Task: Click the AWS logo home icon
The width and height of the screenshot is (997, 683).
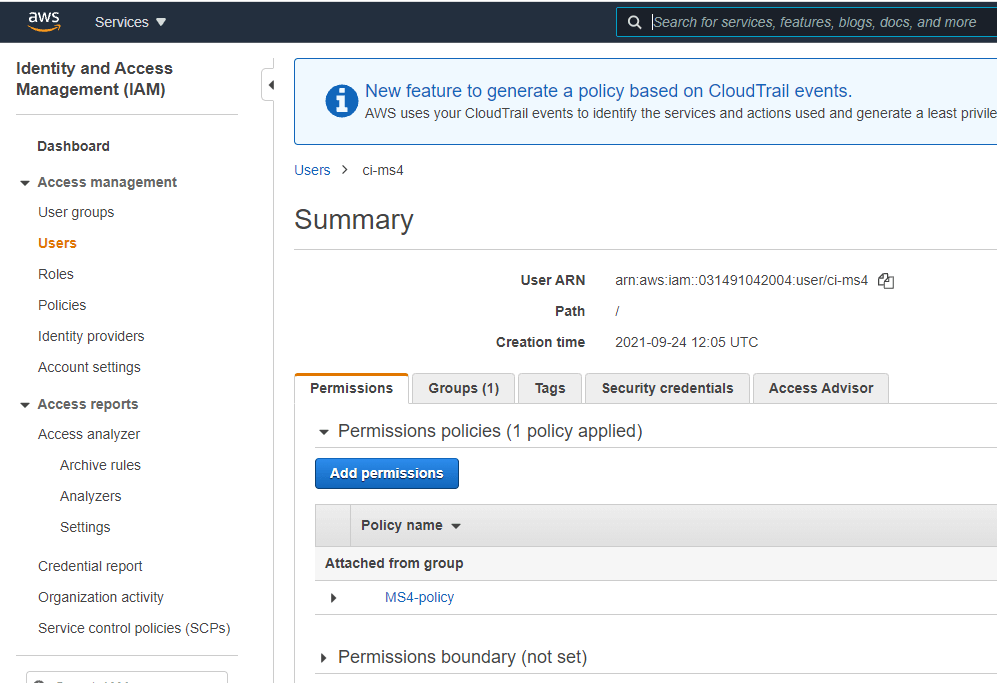Action: [44, 22]
